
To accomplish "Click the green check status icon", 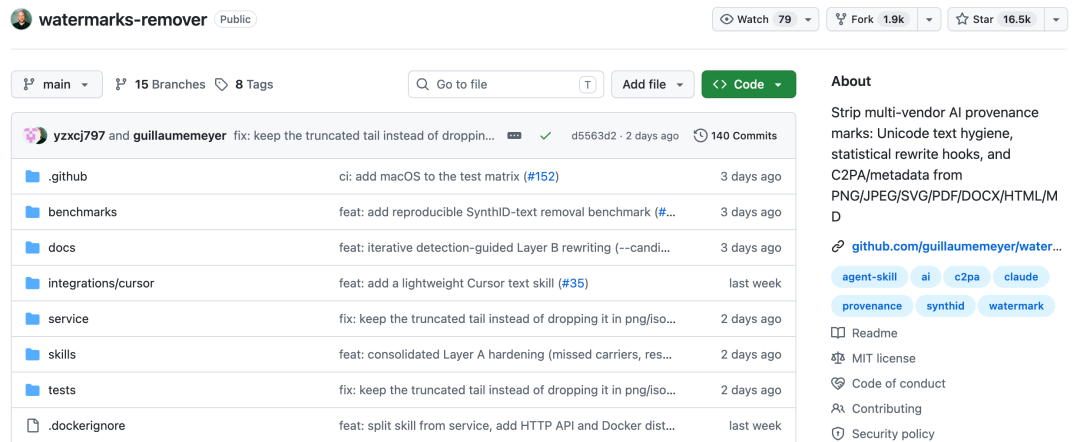I will pos(546,136).
